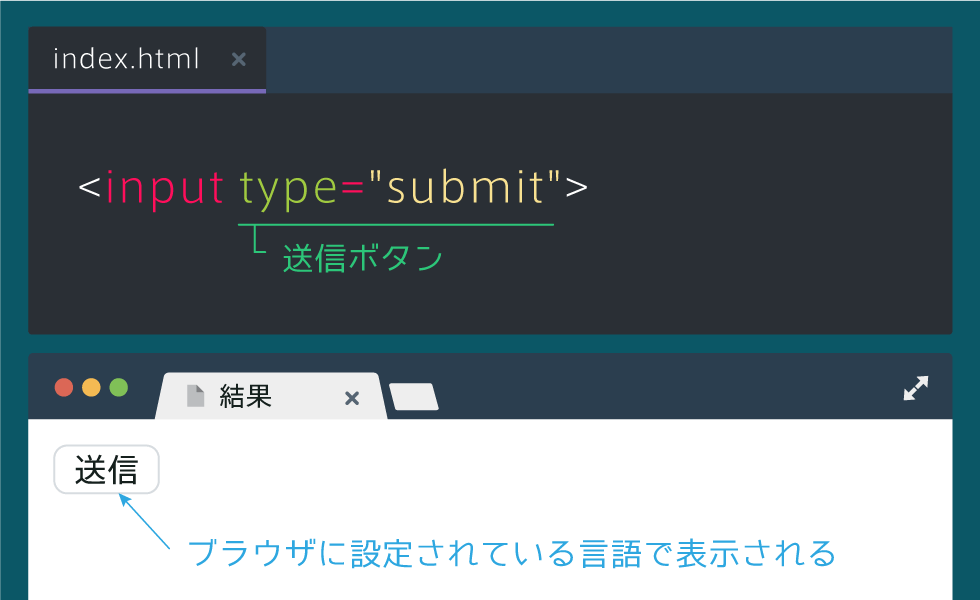Click the "submit" value in the code
Viewport: 980px width, 600px height.
point(465,186)
